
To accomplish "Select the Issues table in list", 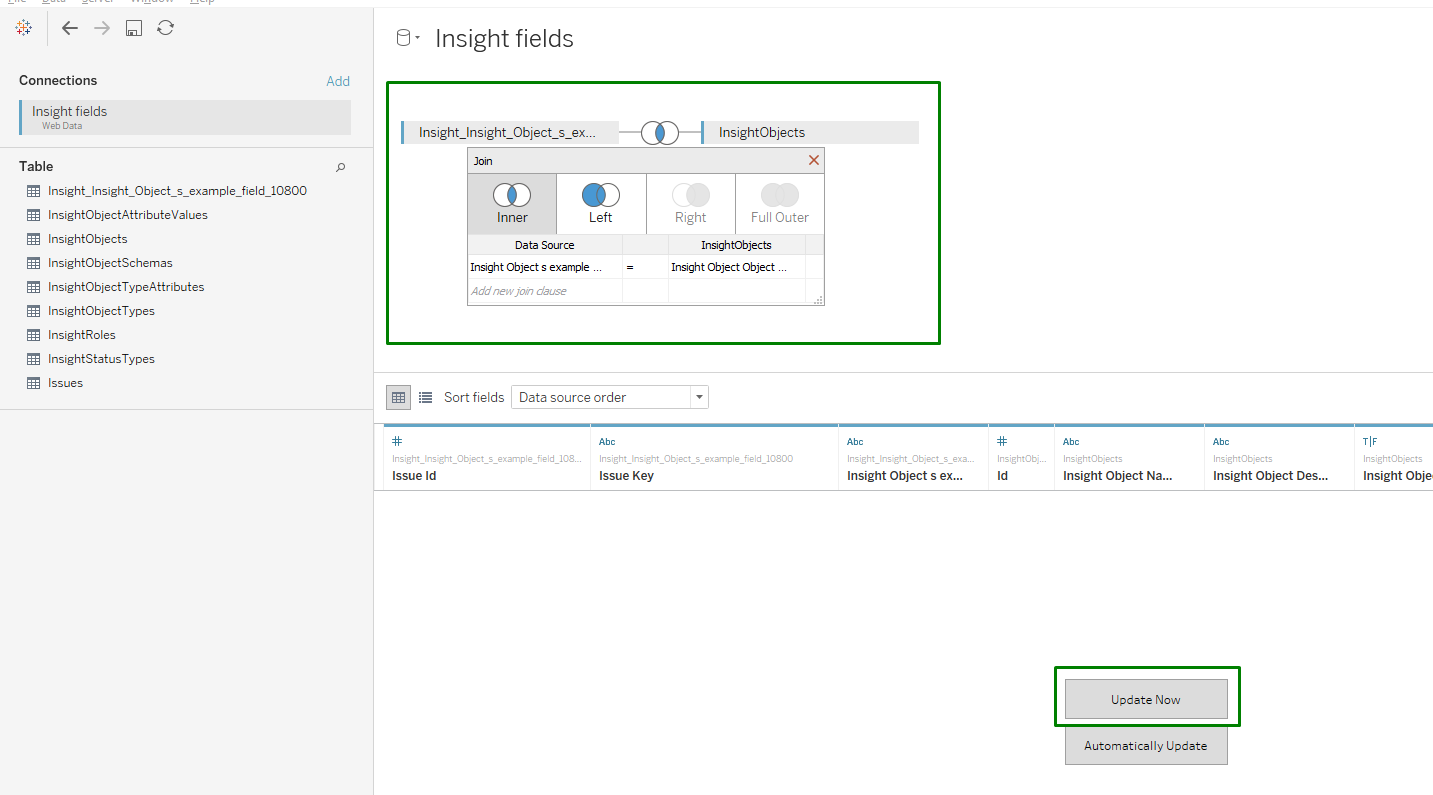I will tap(65, 383).
